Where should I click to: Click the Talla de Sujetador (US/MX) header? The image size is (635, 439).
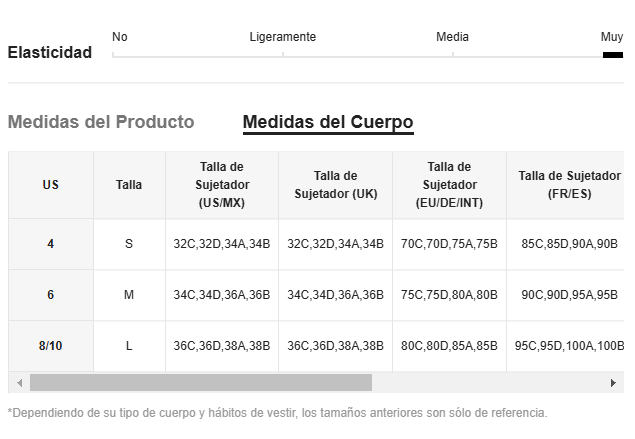tap(222, 185)
